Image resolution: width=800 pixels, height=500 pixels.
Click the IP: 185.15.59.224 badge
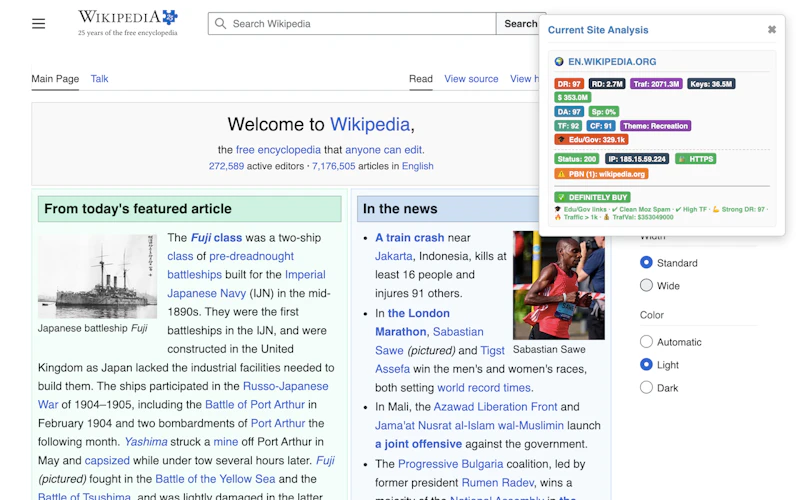[637, 159]
